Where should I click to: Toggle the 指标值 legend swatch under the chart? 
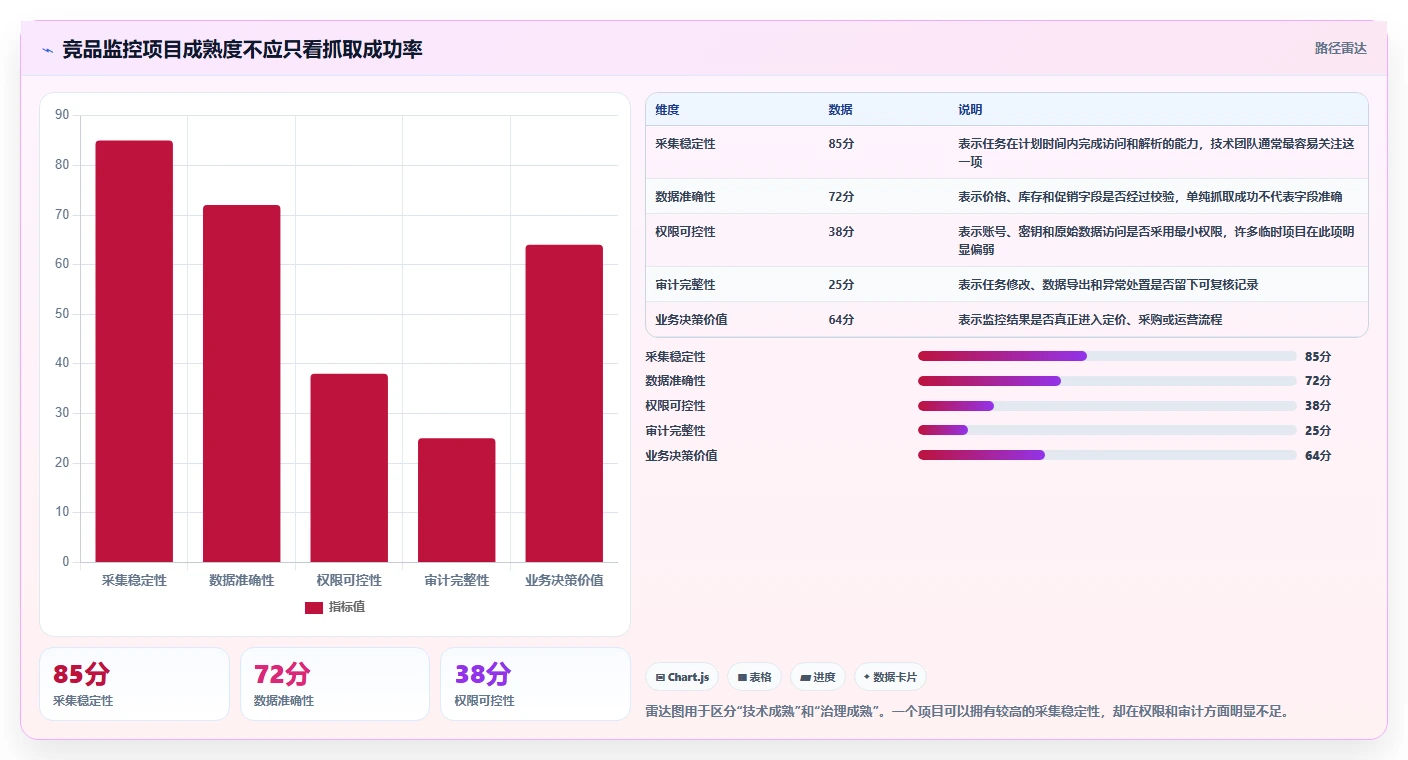coord(314,607)
